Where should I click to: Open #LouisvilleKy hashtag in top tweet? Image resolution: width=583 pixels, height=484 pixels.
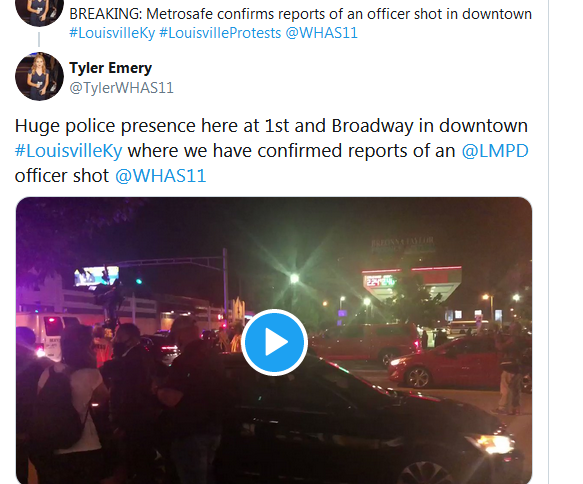112,33
